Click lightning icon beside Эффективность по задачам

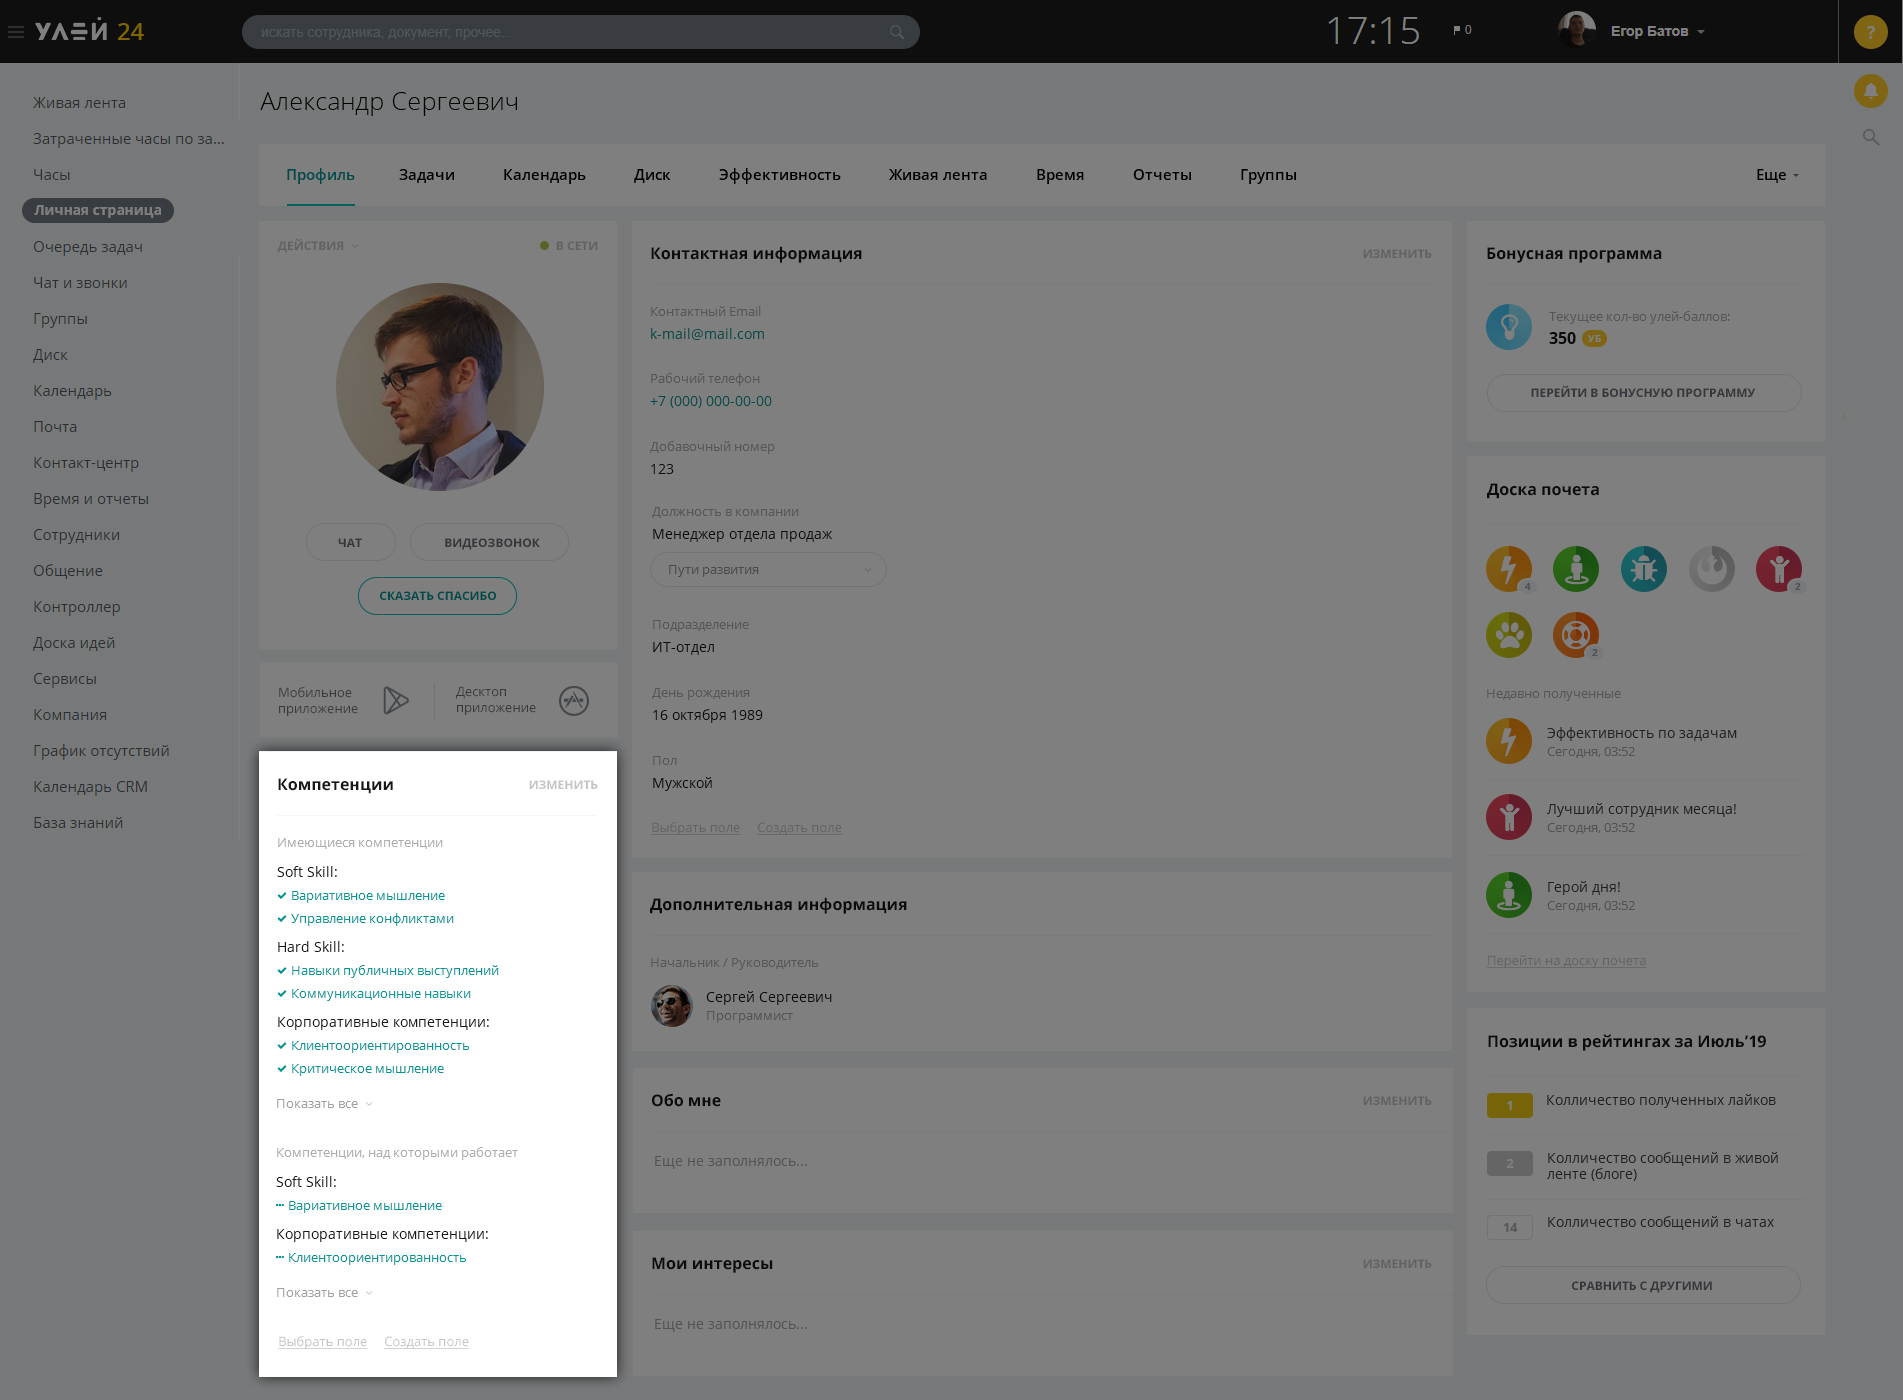(1509, 741)
